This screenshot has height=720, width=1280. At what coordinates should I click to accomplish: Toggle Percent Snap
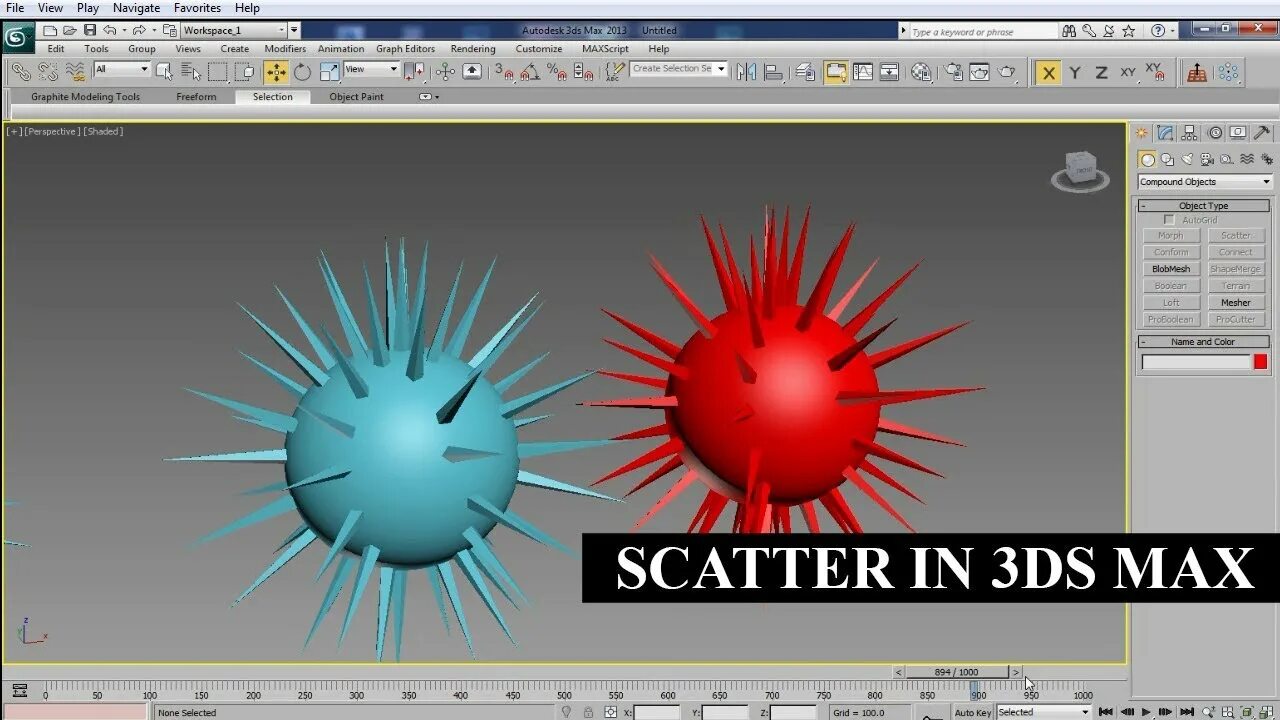click(x=557, y=72)
